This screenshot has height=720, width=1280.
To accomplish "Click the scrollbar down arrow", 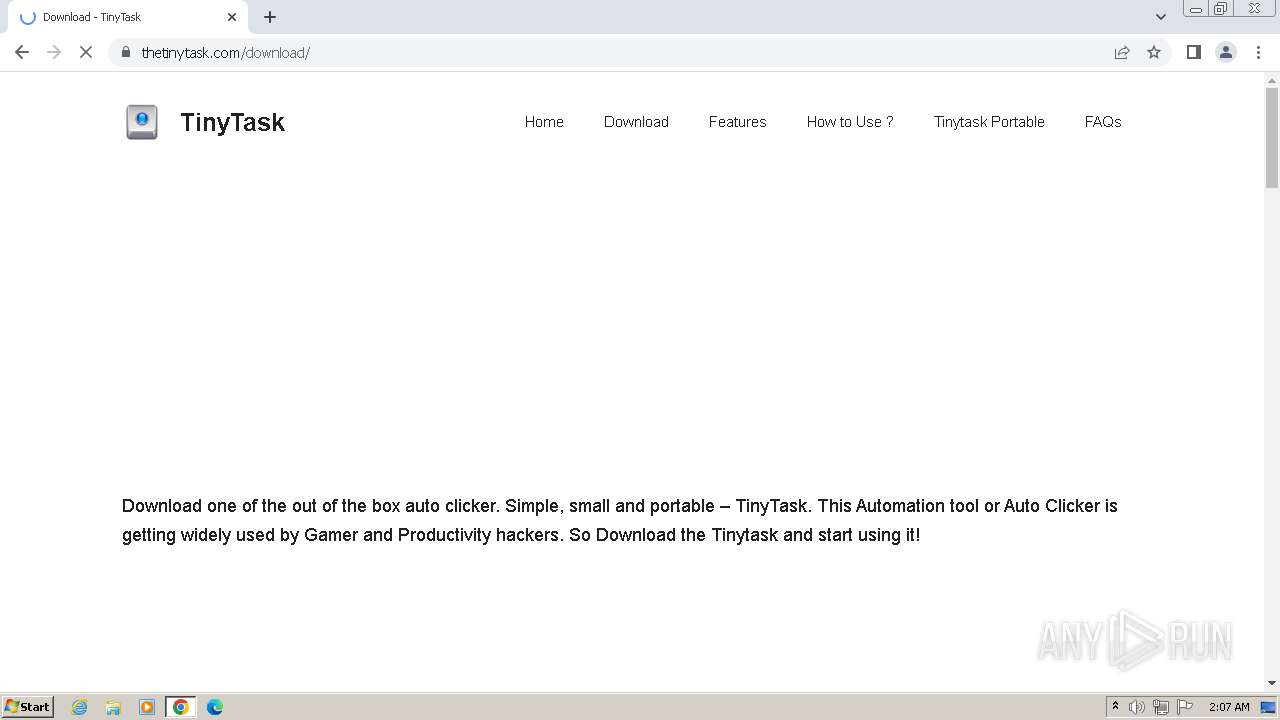I will (x=1272, y=683).
